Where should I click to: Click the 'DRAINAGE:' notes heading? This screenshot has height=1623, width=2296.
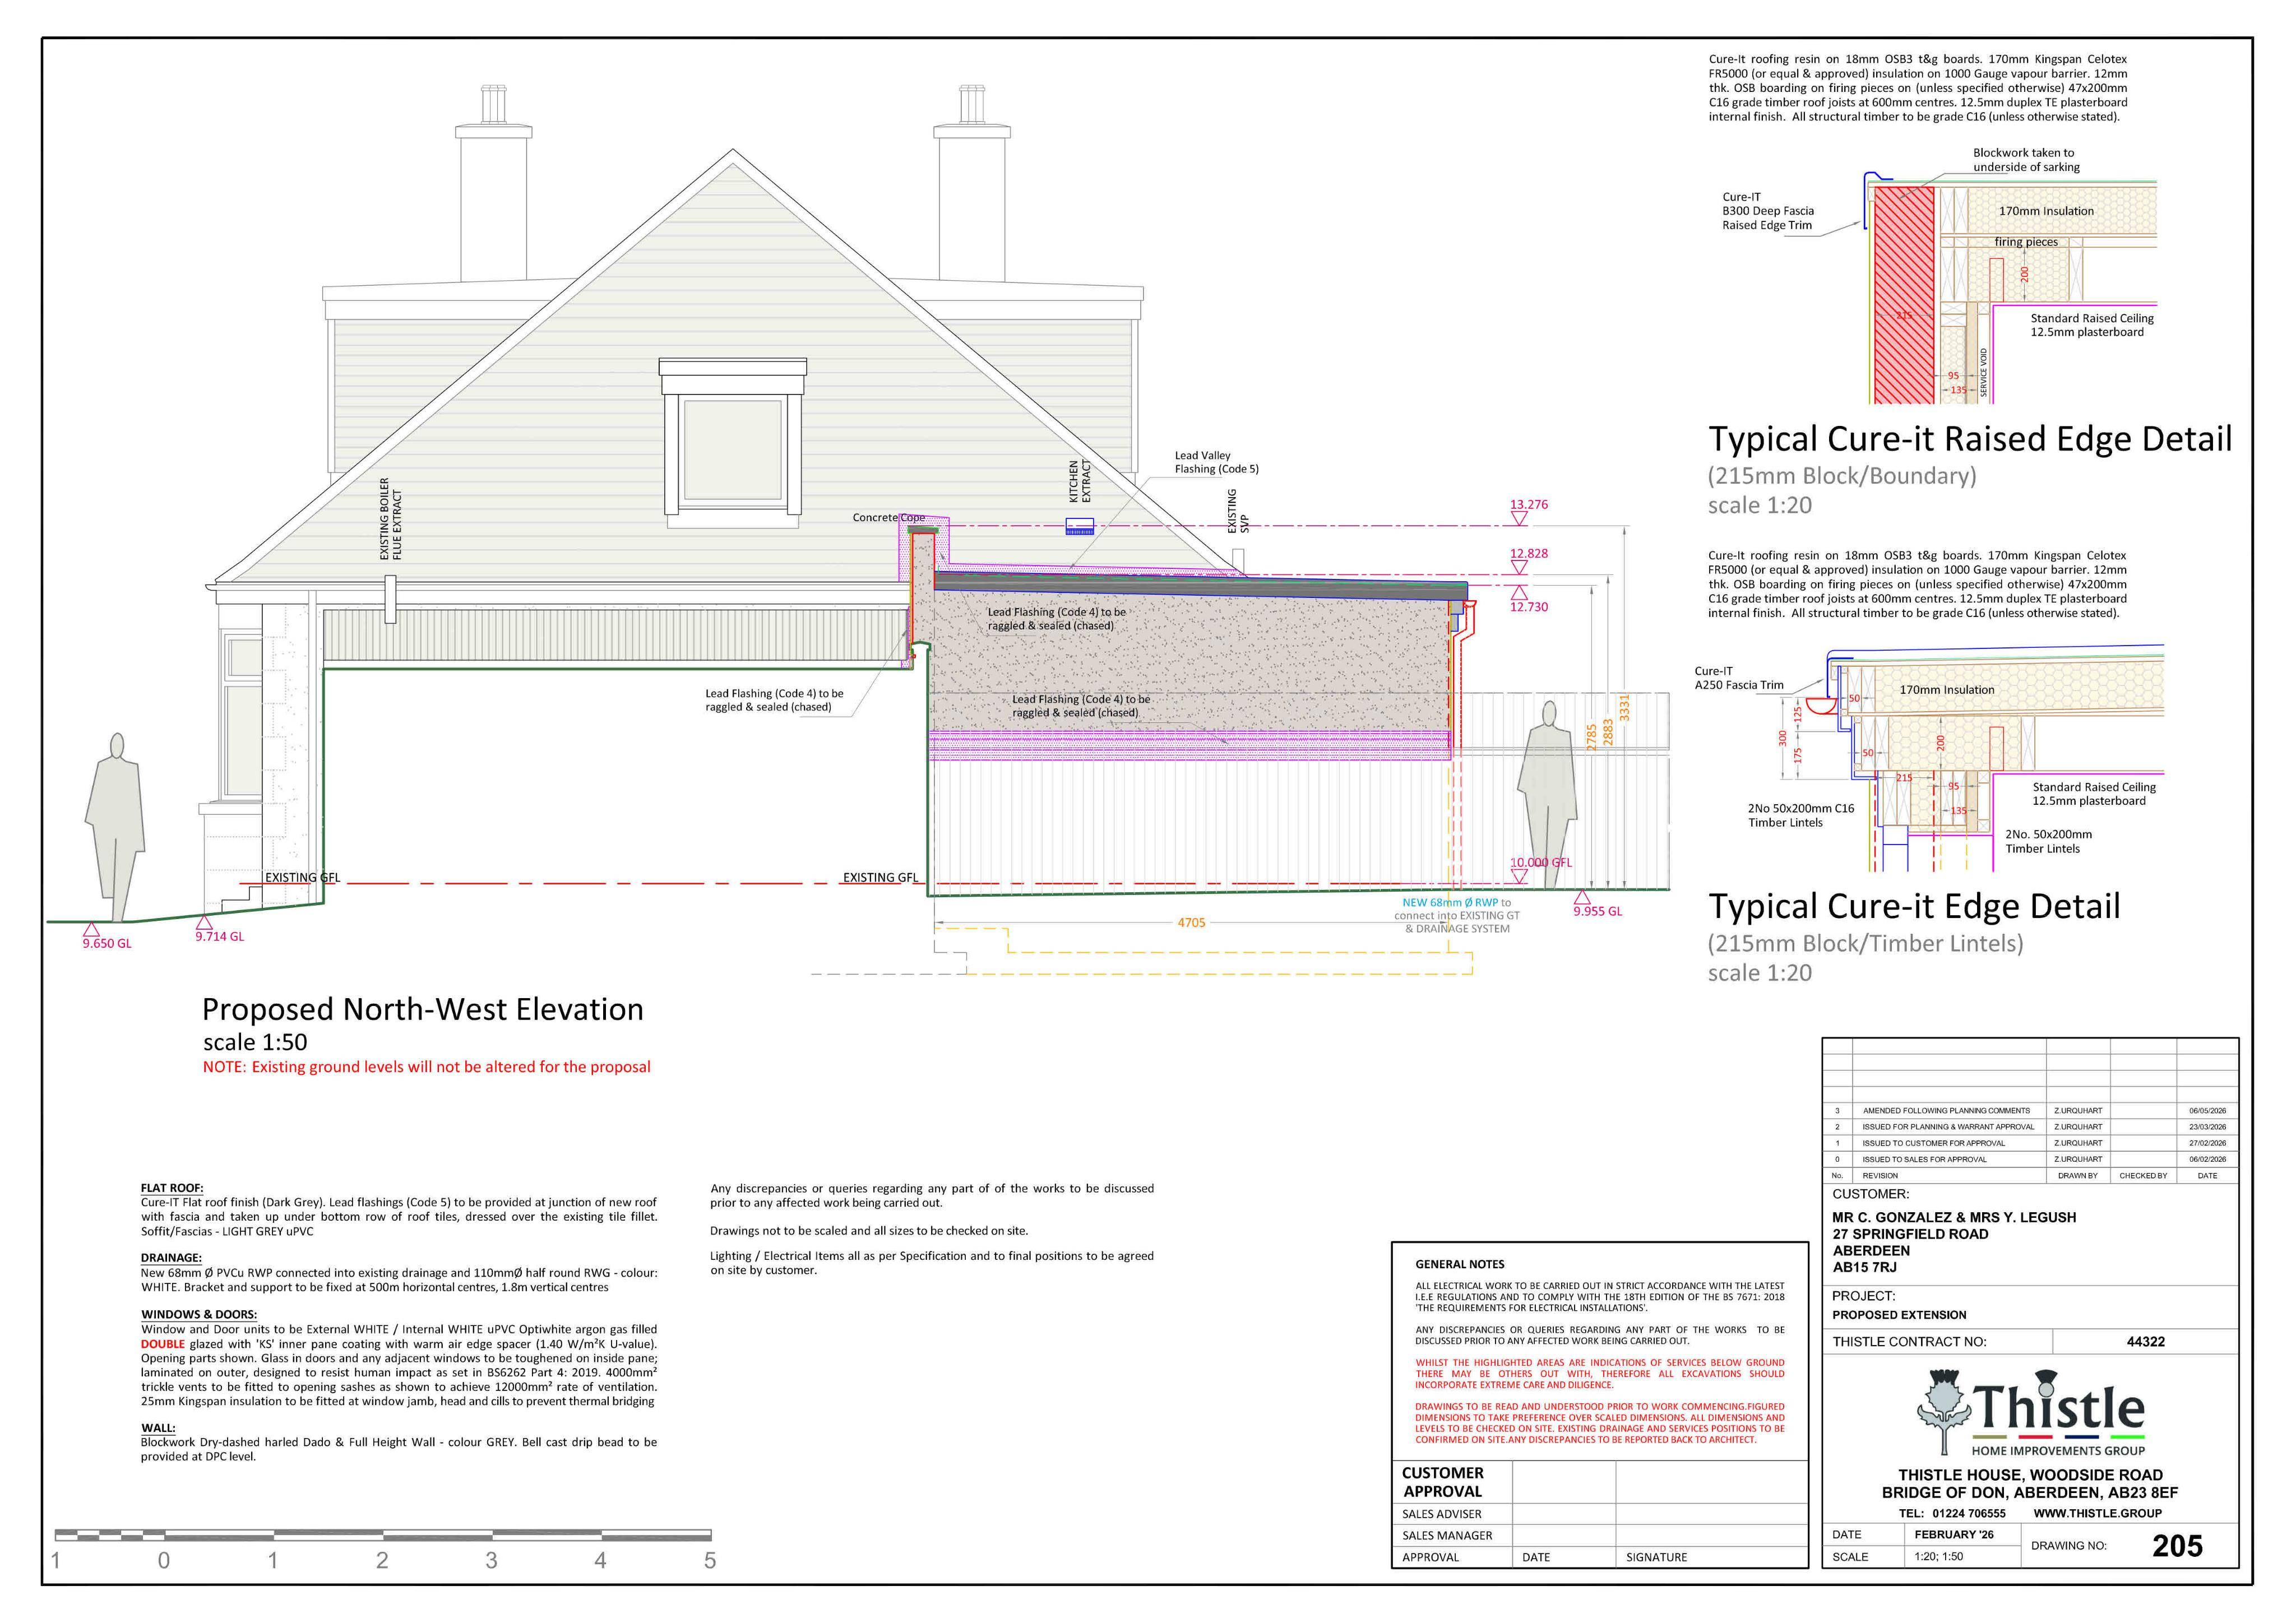tap(171, 1258)
